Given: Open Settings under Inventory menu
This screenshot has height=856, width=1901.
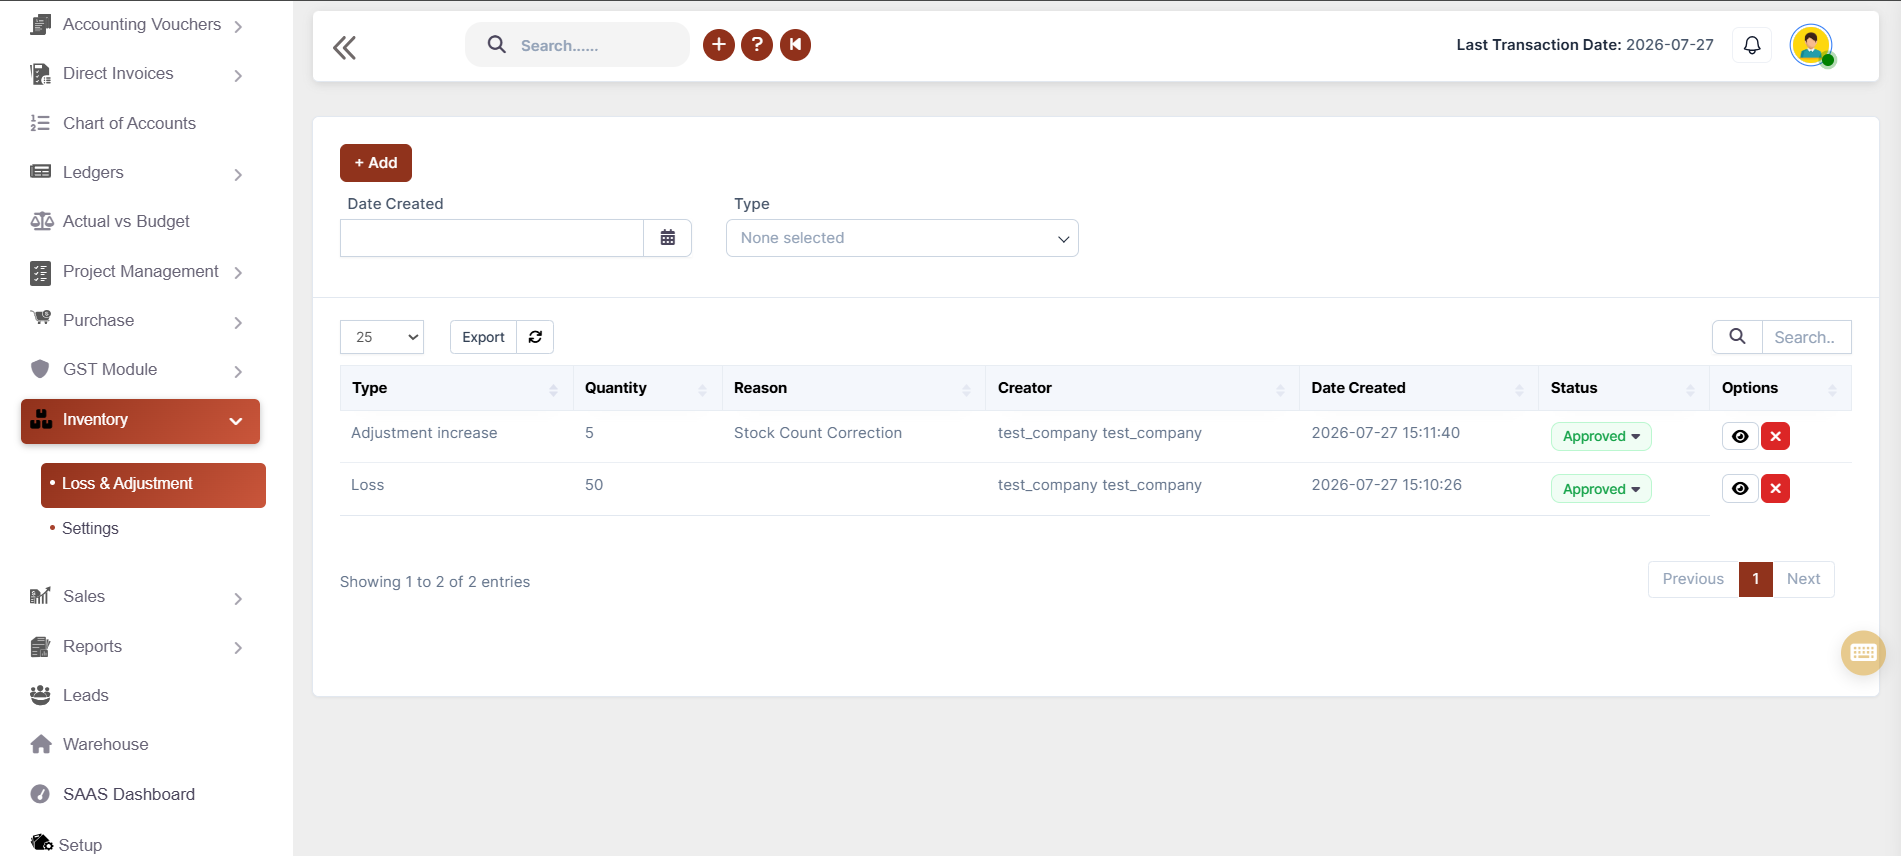Looking at the screenshot, I should 90,528.
